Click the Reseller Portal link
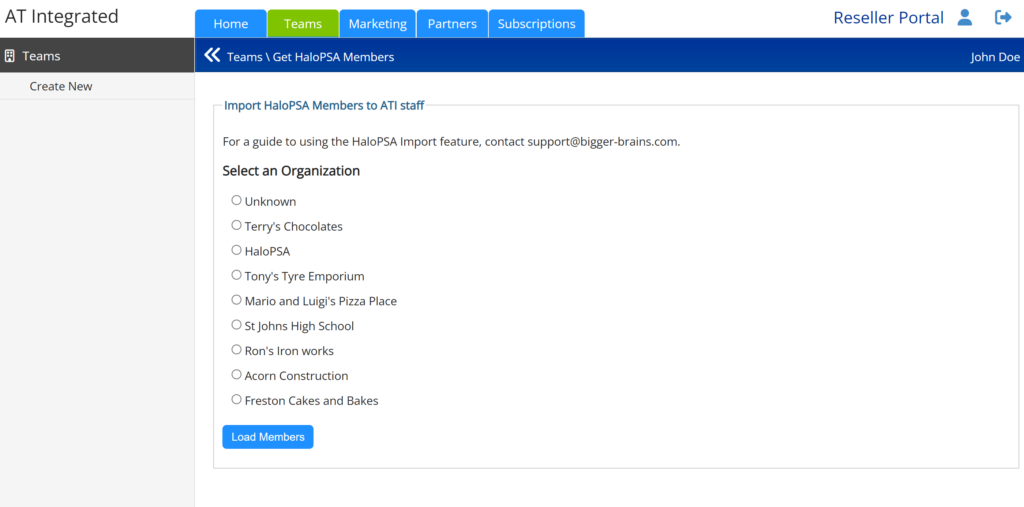The width and height of the screenshot is (1024, 507). 888,18
